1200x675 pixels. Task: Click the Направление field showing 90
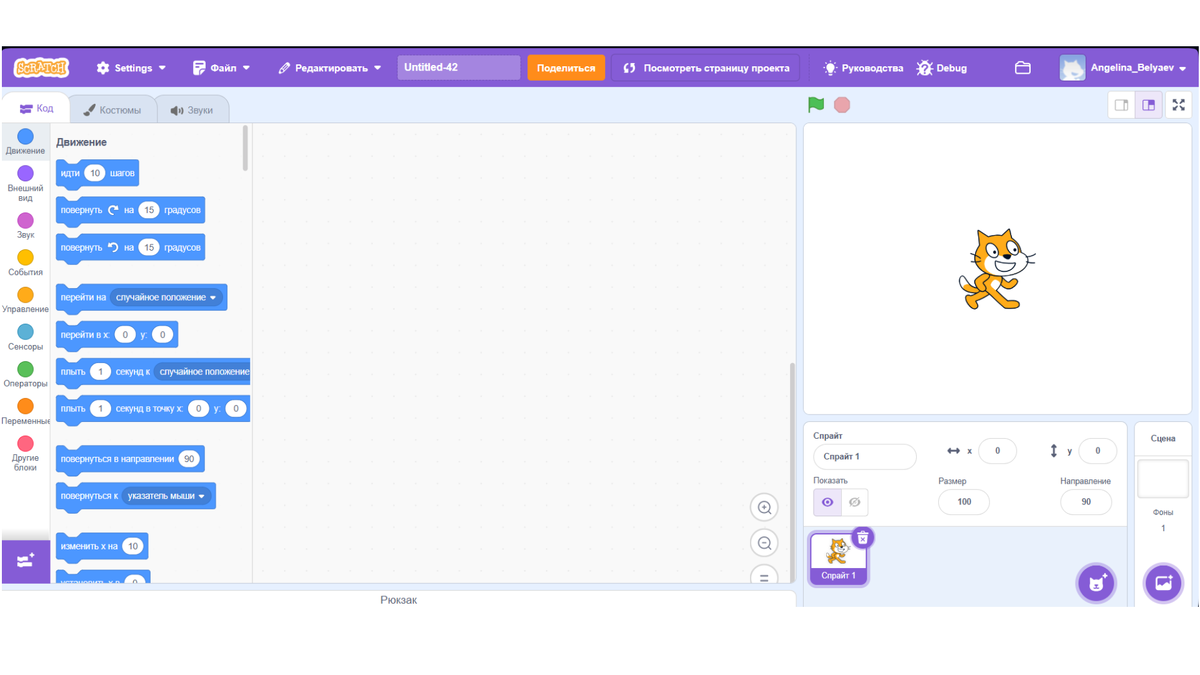1086,502
